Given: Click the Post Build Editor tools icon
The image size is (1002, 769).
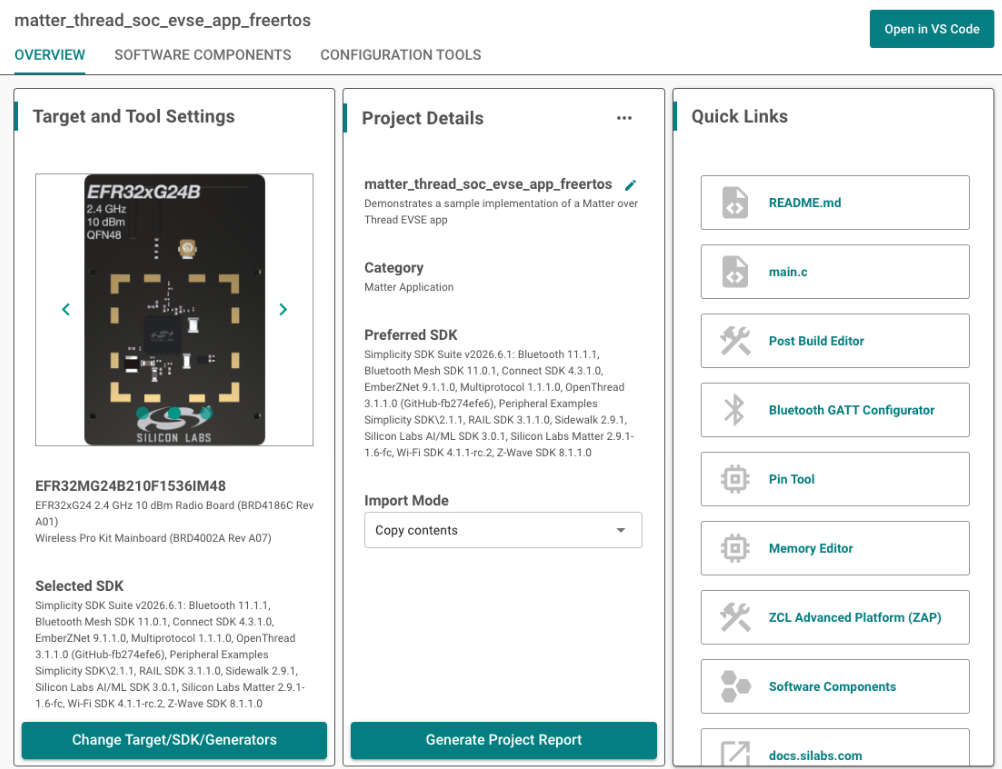Looking at the screenshot, I should pyautogui.click(x=735, y=341).
